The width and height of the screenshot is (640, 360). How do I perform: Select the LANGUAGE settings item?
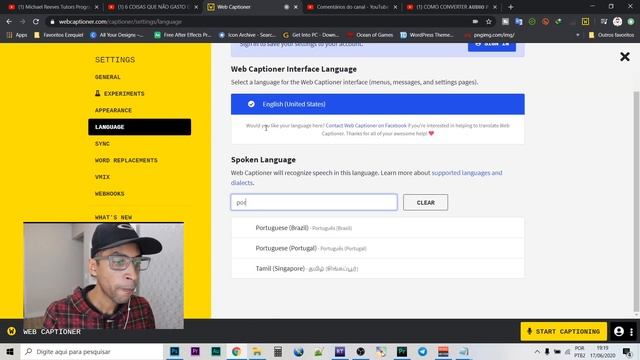[x=139, y=127]
